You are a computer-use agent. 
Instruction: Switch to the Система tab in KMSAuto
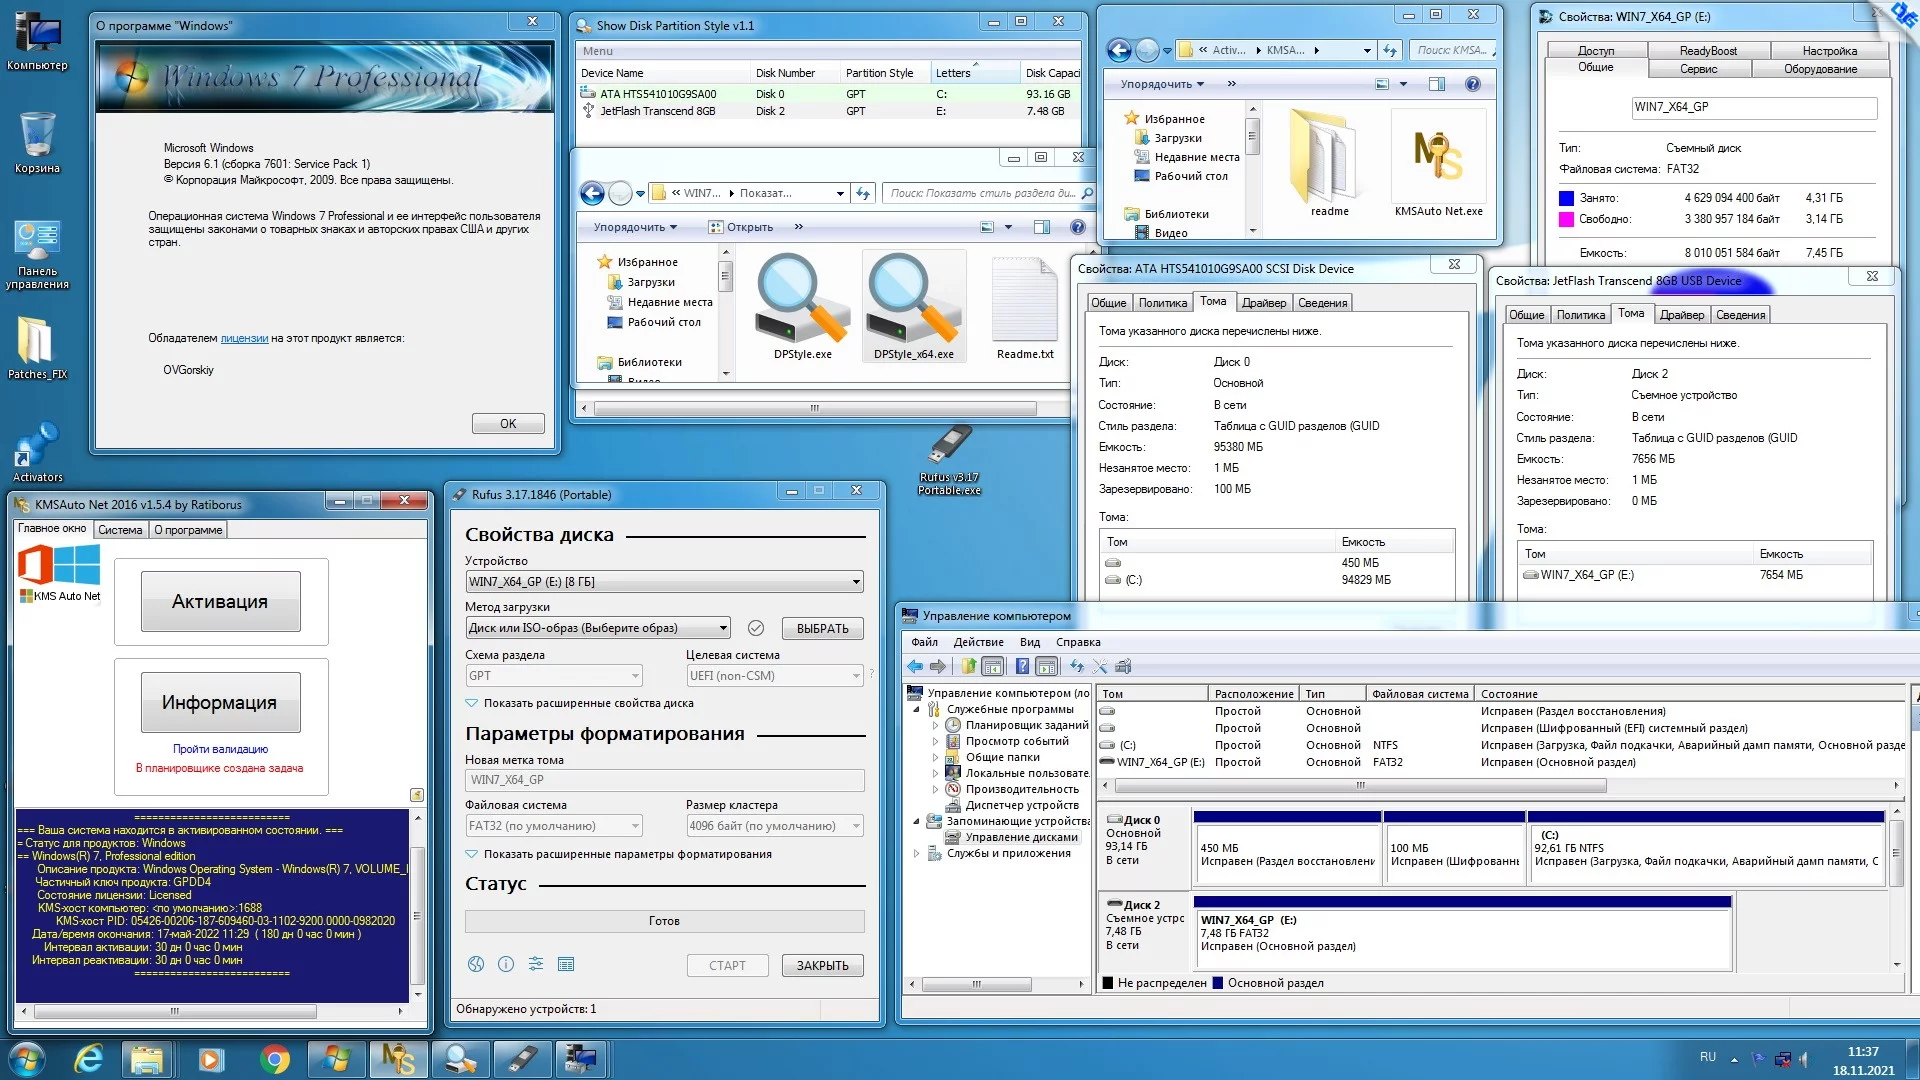pos(120,530)
